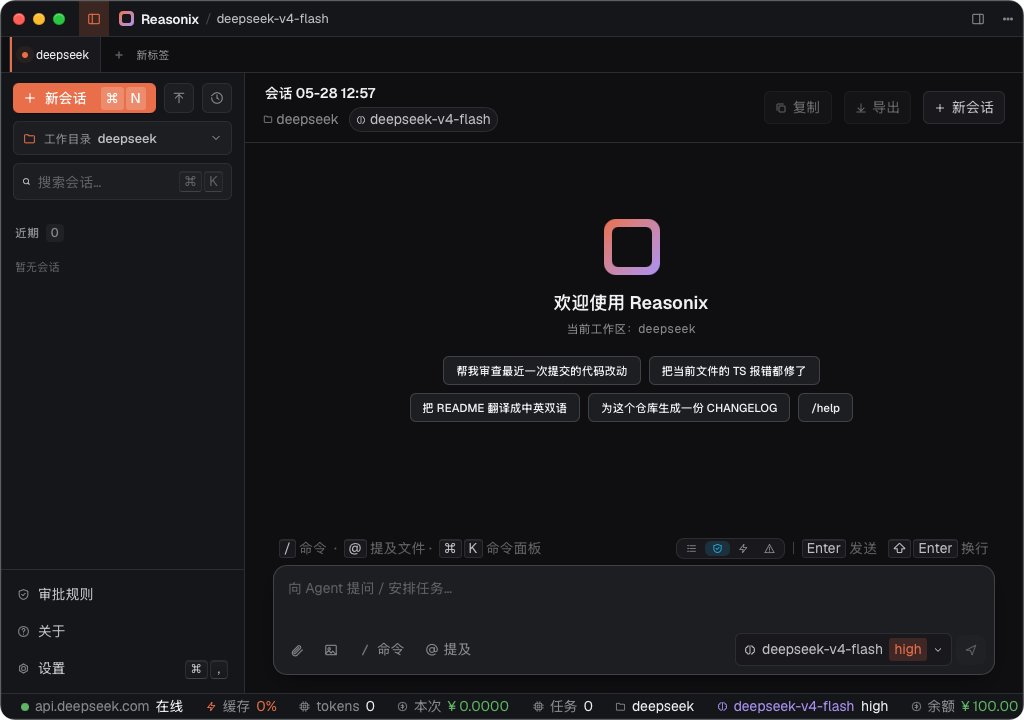Click the large Reasonix welcome logo
Image resolution: width=1024 pixels, height=720 pixels.
click(632, 247)
